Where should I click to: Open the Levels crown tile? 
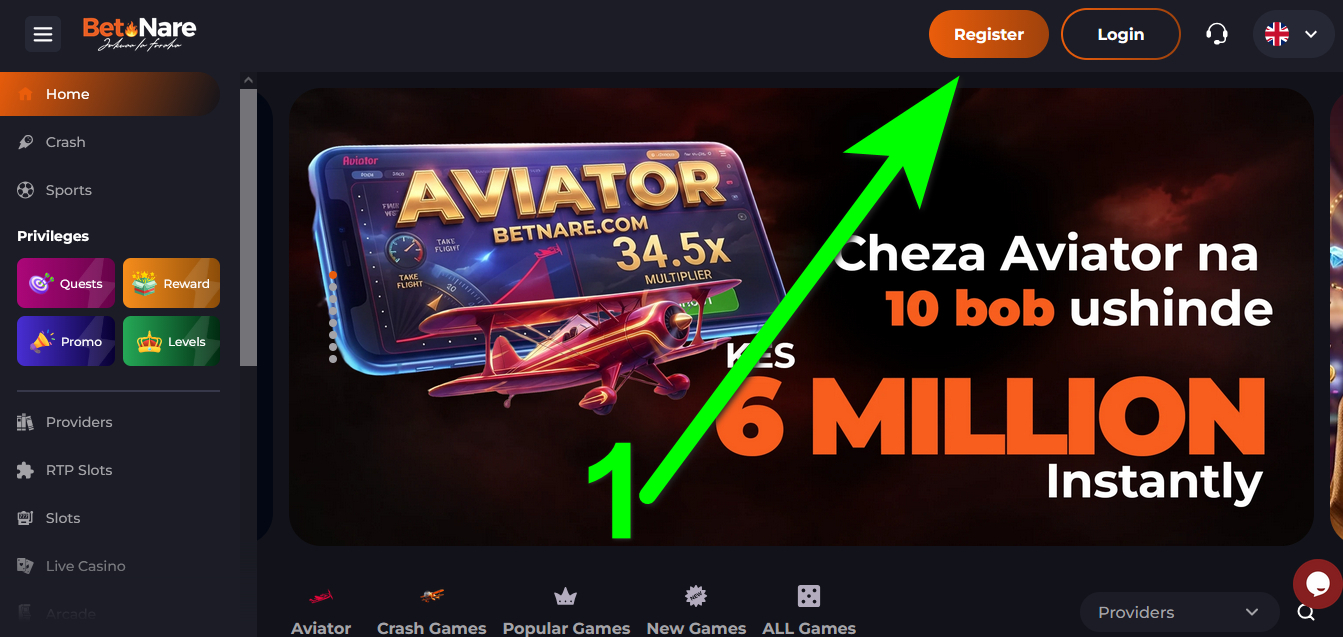171,341
